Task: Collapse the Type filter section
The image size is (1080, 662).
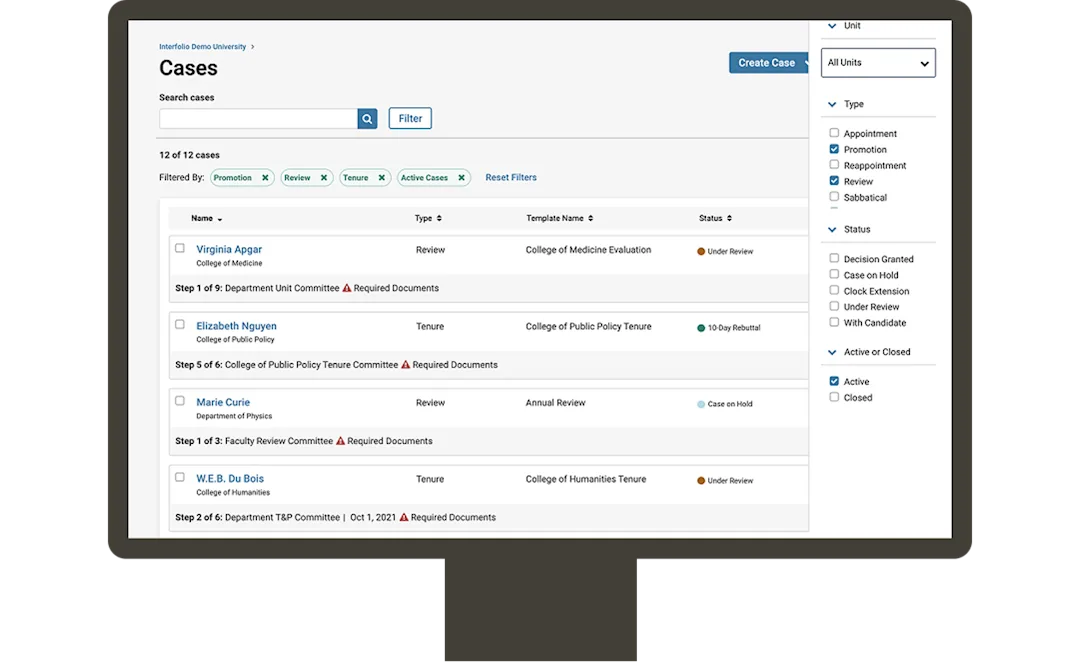Action: [832, 104]
